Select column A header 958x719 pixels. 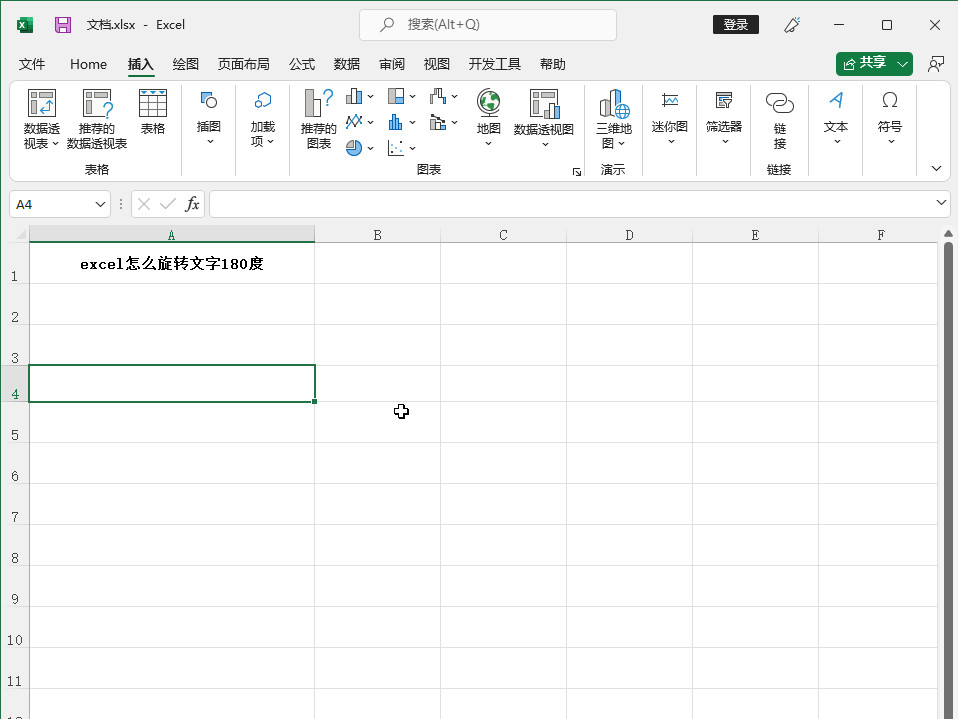[x=172, y=235]
